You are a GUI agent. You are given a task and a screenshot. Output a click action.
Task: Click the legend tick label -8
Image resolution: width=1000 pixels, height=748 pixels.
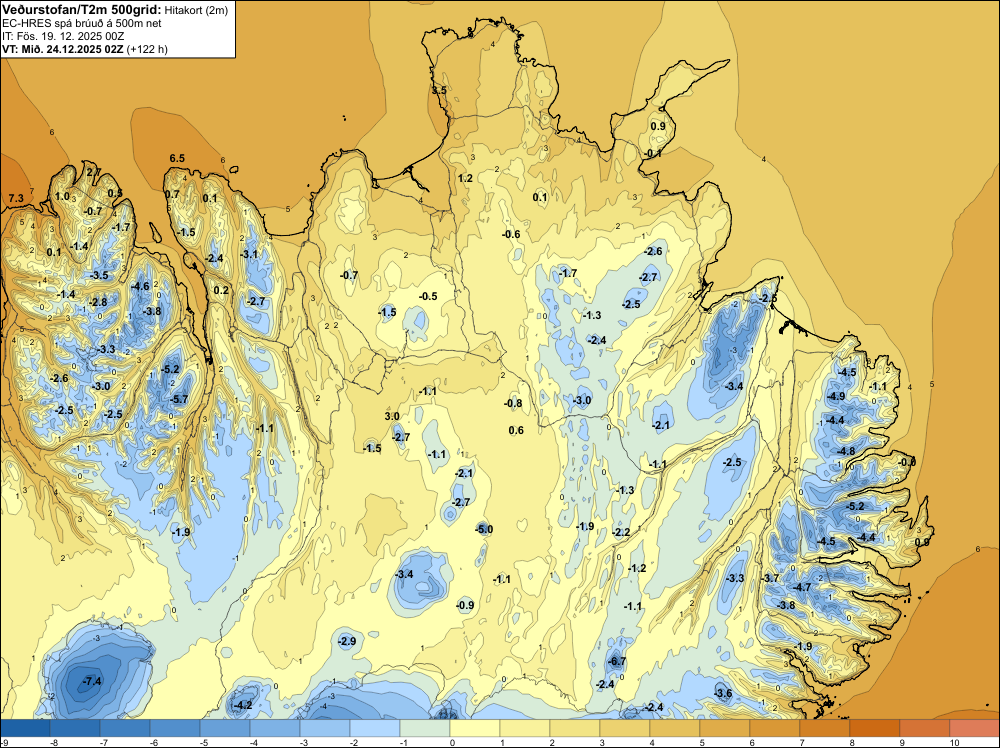pyautogui.click(x=54, y=742)
